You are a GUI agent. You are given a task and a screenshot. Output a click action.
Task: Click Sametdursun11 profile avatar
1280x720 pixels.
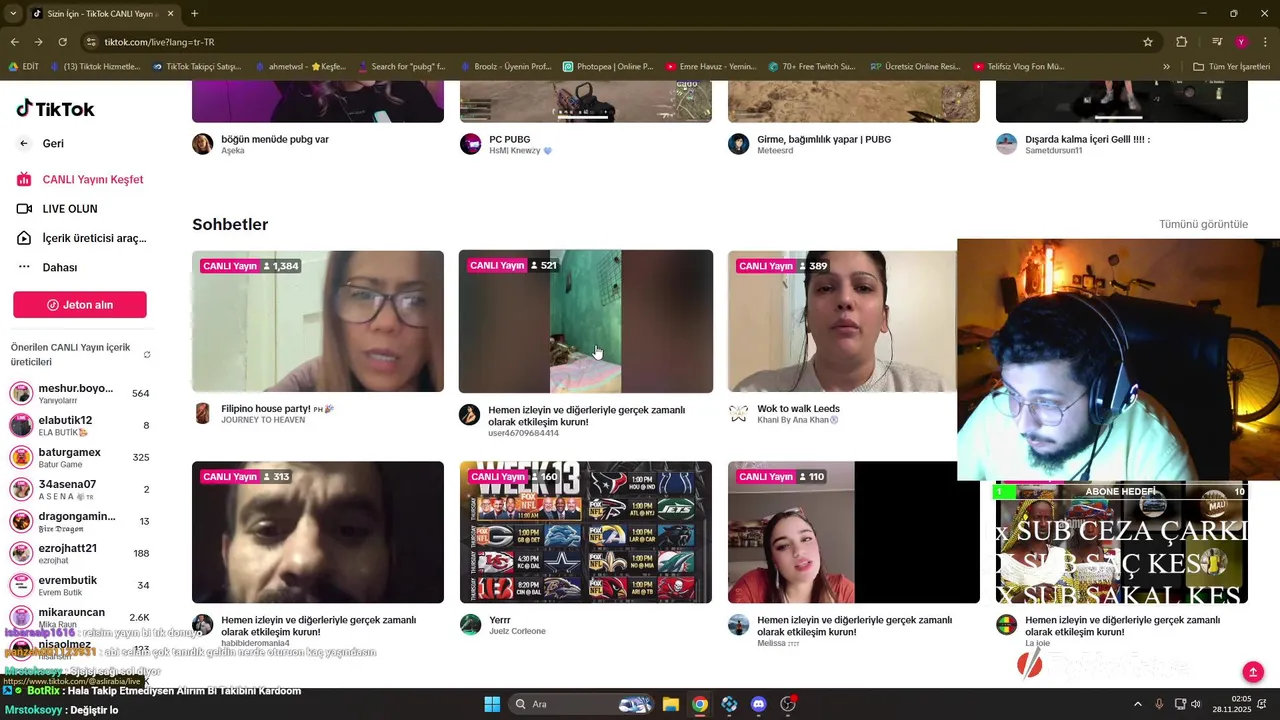(x=1006, y=144)
